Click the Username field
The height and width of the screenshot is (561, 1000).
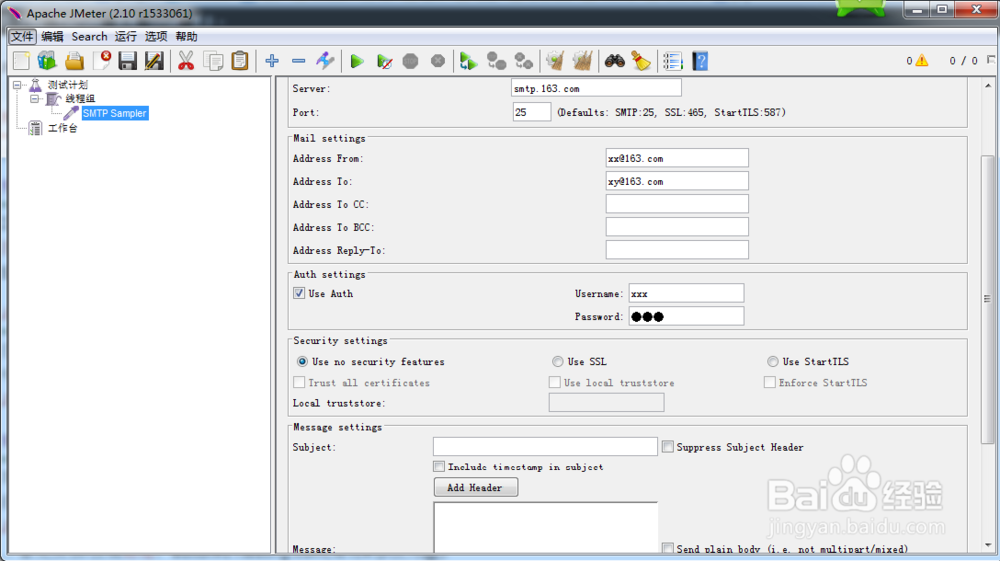(686, 293)
